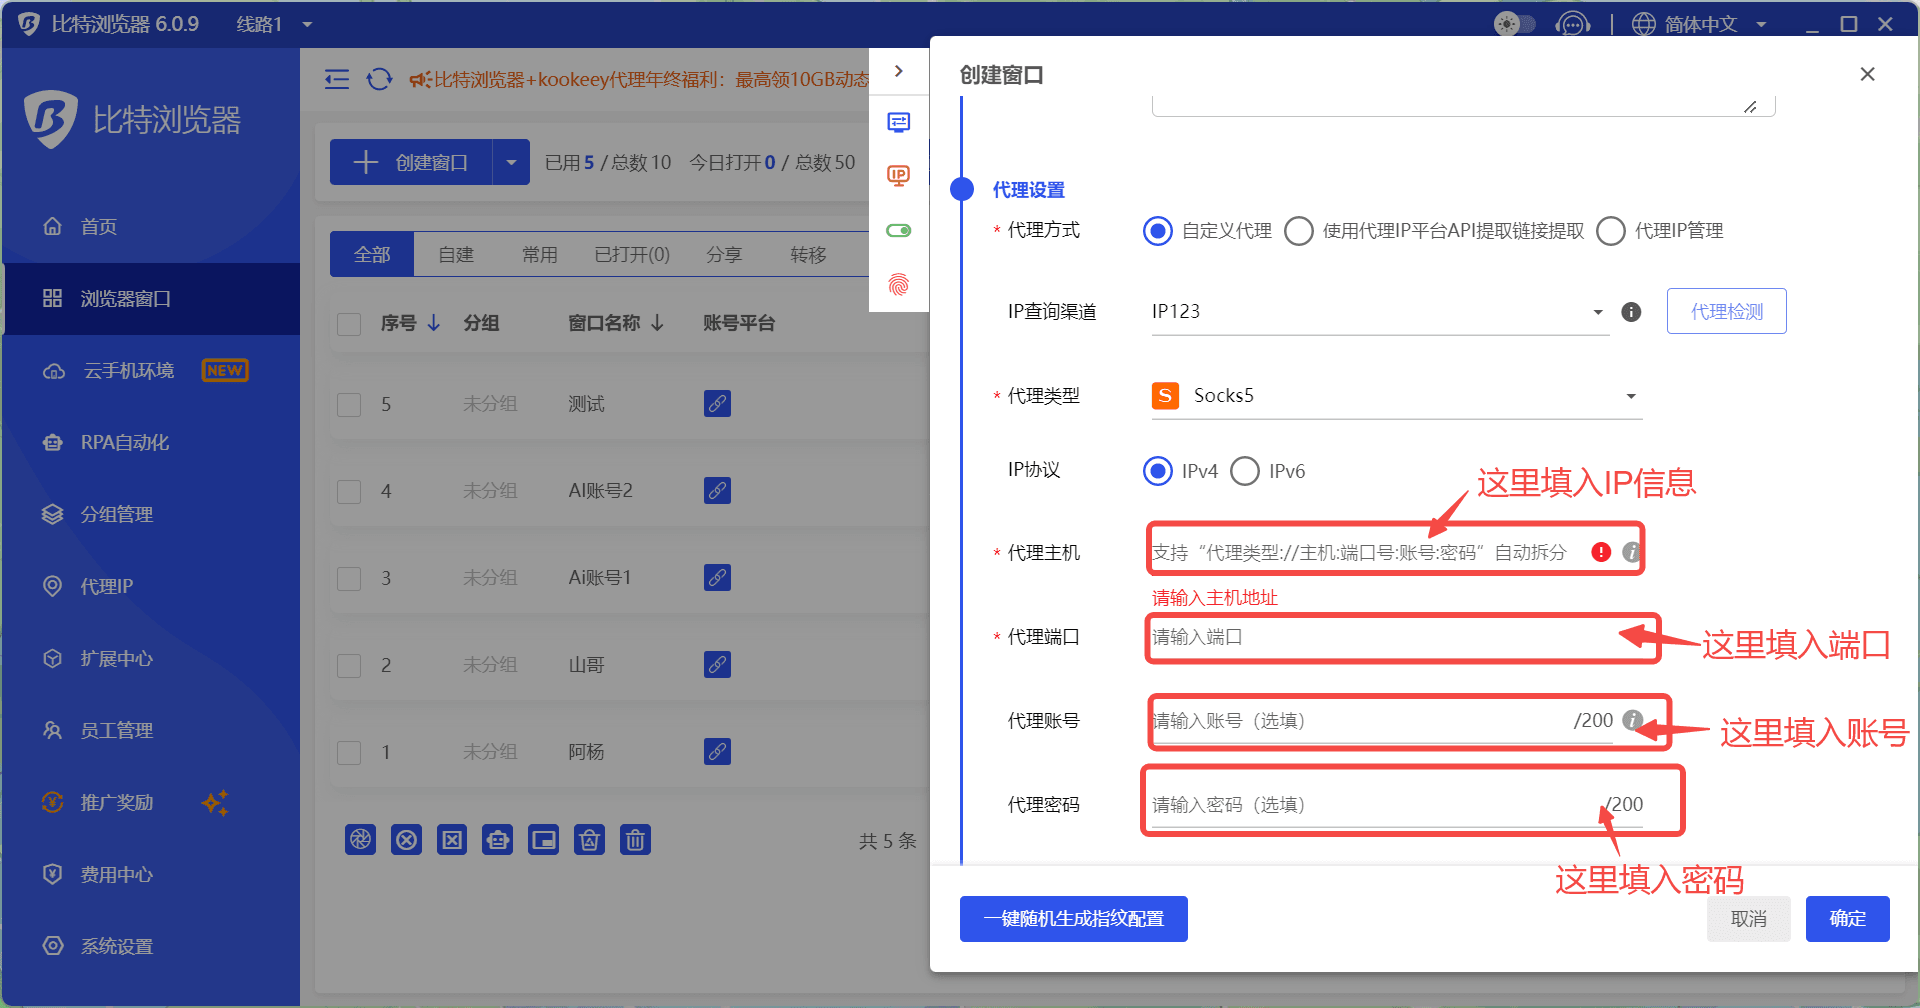1920x1008 pixels.
Task: Click the customer service headset icon
Action: pos(1572,24)
